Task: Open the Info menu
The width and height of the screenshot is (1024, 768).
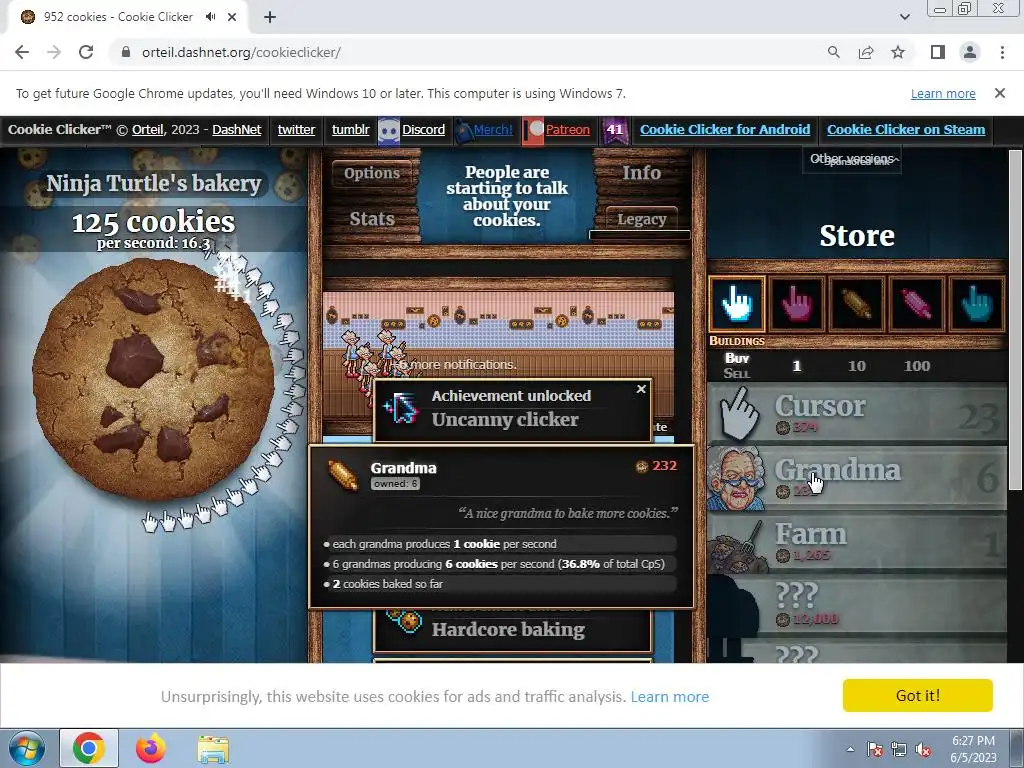Action: pos(641,172)
